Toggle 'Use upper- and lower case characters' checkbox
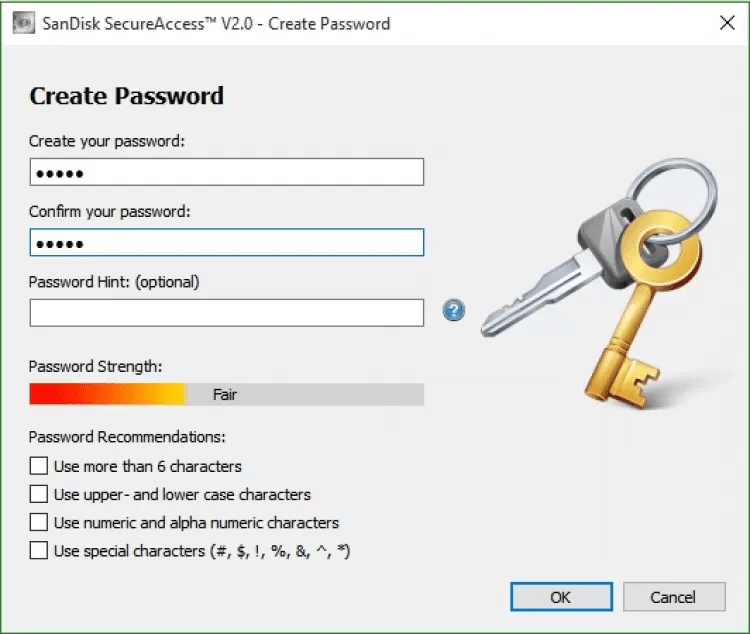Viewport: 750px width, 634px height. point(39,494)
